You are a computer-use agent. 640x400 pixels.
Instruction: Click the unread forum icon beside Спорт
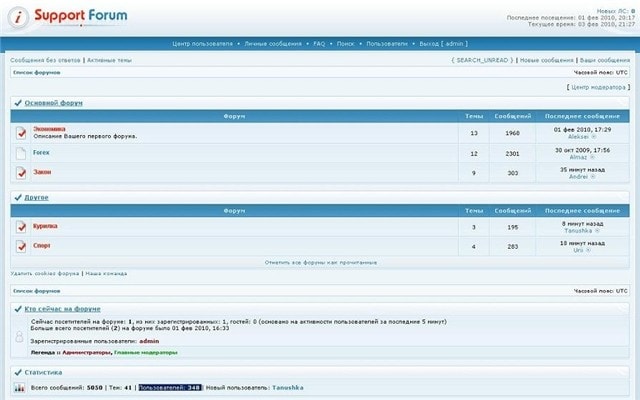[21, 247]
